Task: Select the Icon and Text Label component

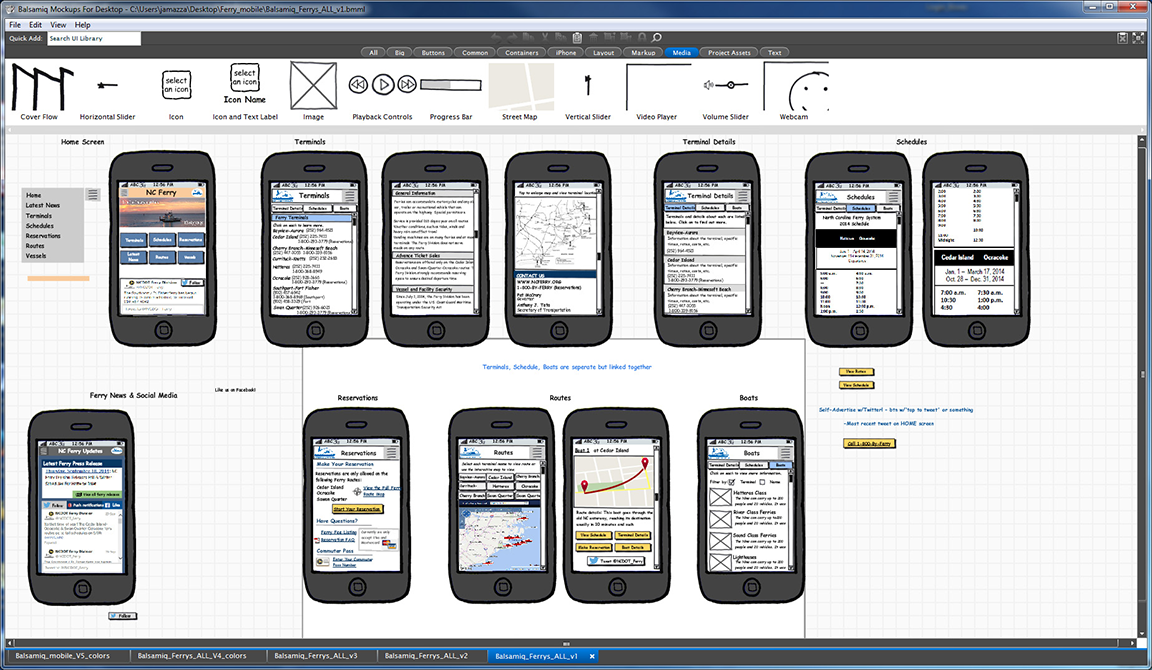Action: click(245, 86)
